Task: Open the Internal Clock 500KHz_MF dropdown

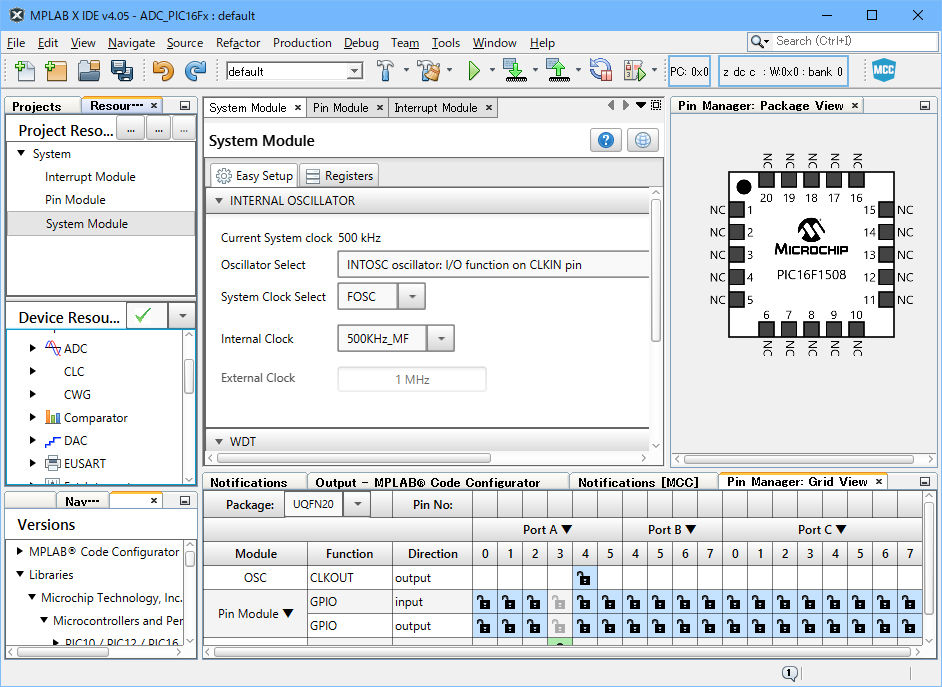Action: point(441,338)
